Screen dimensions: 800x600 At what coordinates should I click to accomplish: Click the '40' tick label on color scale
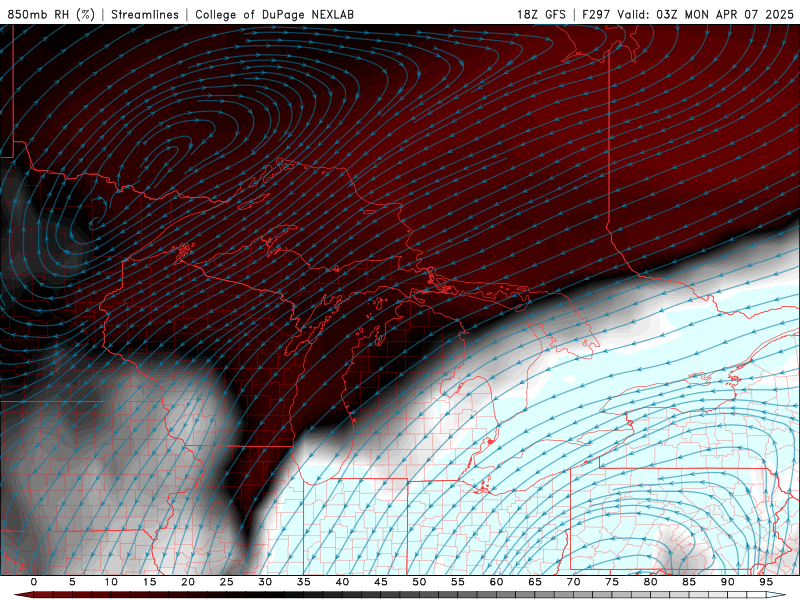click(342, 582)
